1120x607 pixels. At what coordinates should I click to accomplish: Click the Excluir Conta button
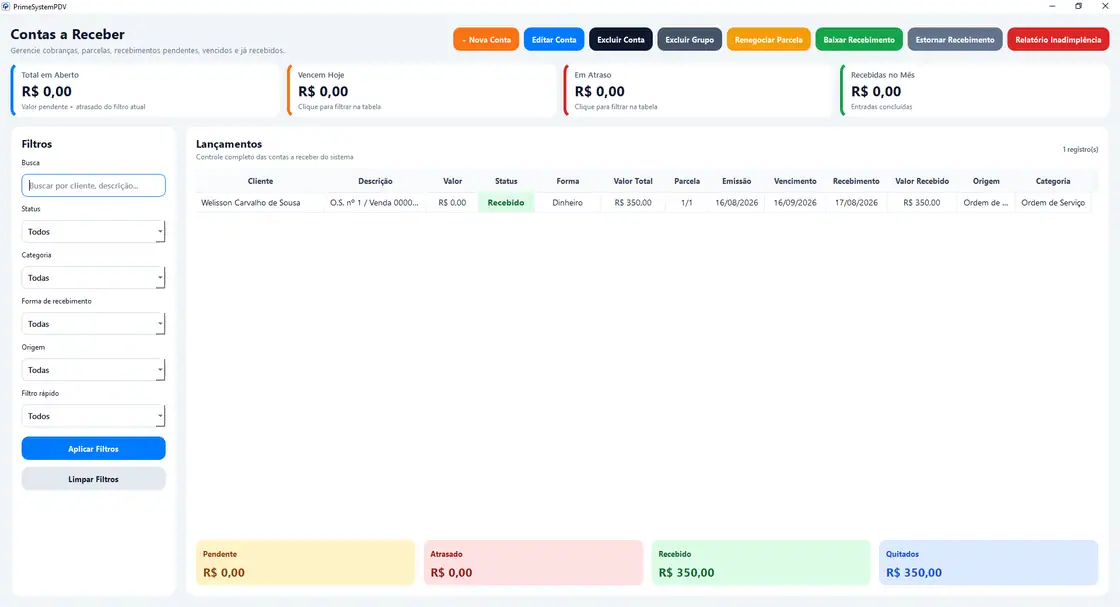click(x=621, y=39)
